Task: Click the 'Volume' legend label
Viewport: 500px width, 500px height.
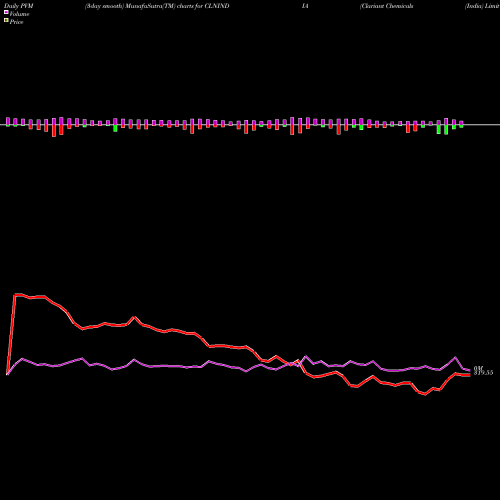Action: pyautogui.click(x=19, y=14)
